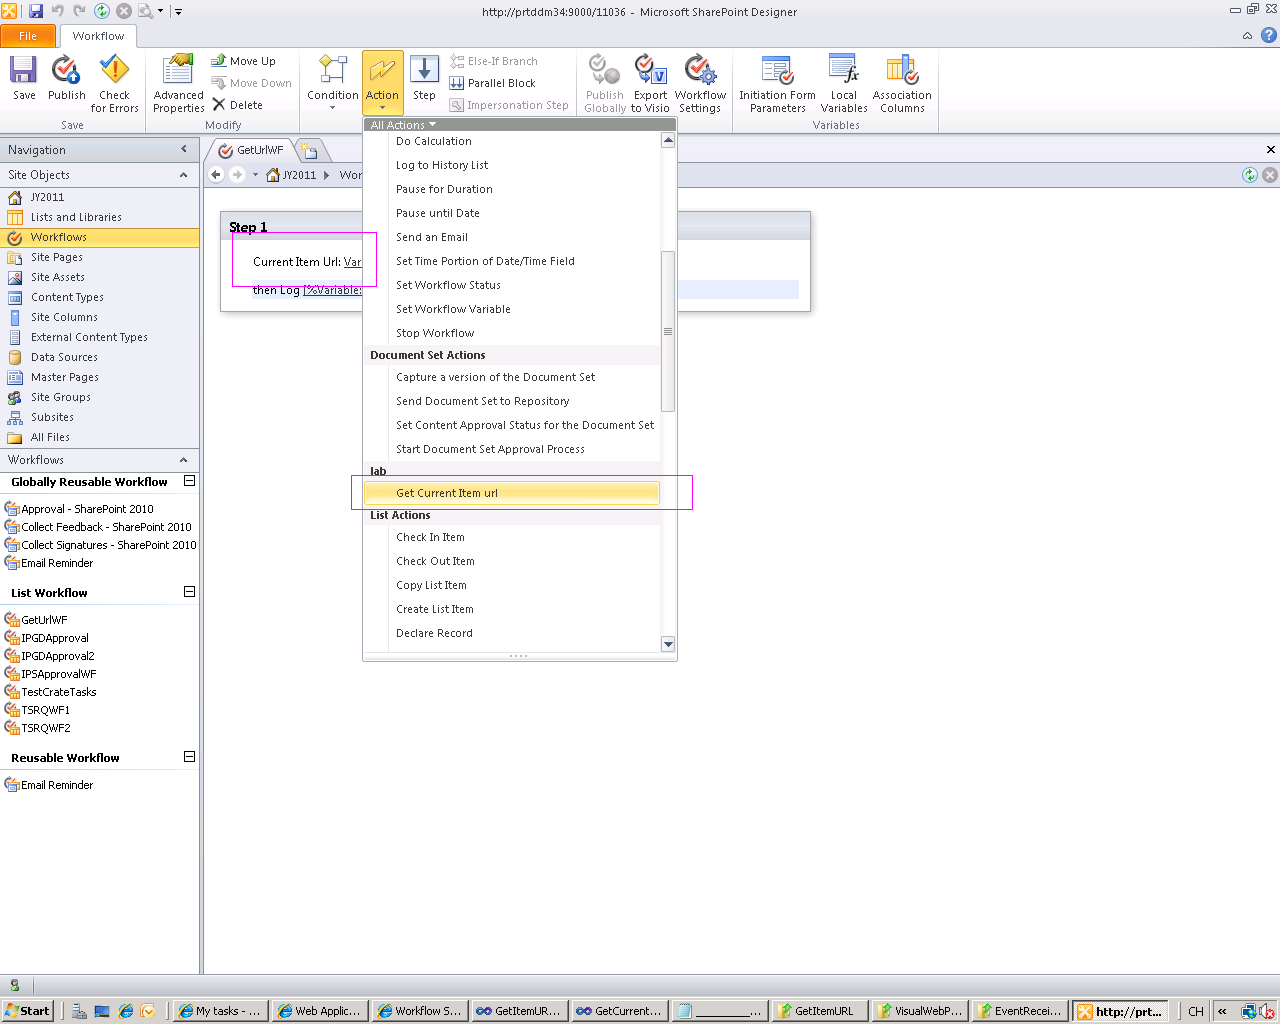
Task: Select Get Current Item url action
Action: (x=512, y=493)
